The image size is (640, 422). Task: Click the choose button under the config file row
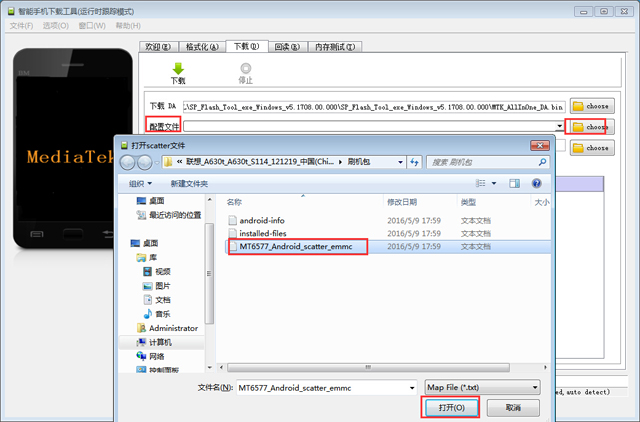point(592,148)
